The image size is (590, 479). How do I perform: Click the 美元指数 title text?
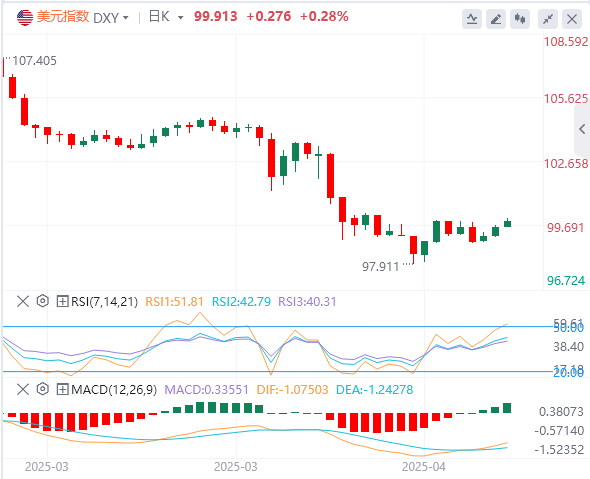(63, 17)
